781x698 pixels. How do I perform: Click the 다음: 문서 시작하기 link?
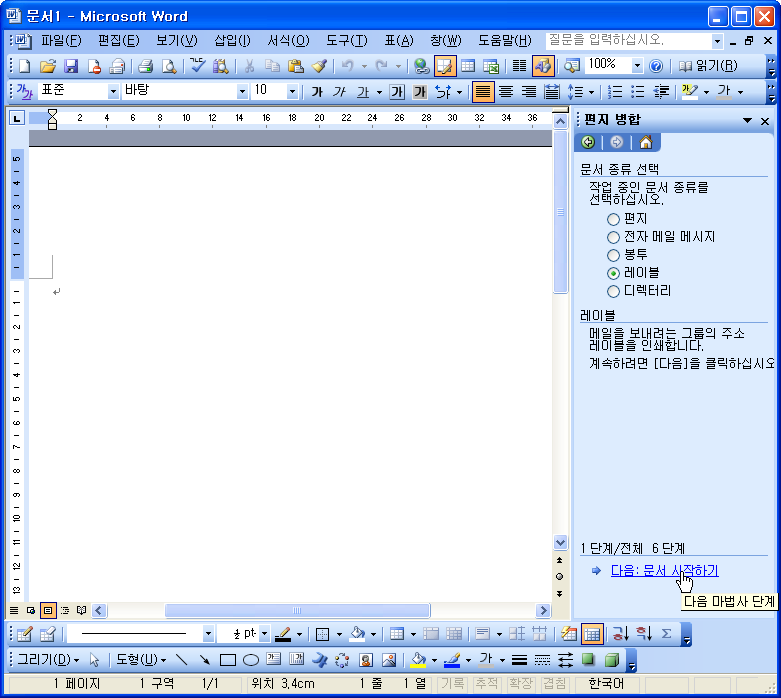coord(664,570)
